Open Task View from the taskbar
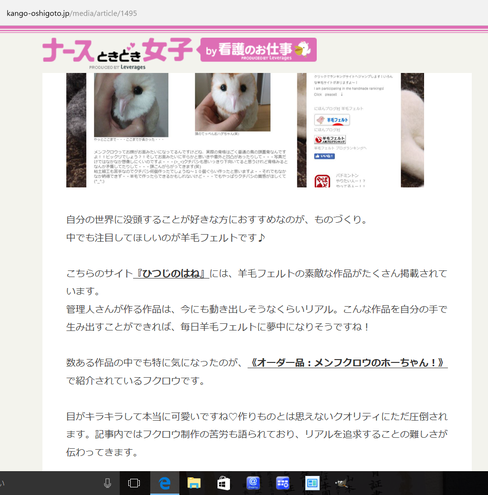The width and height of the screenshot is (488, 495). 134,483
